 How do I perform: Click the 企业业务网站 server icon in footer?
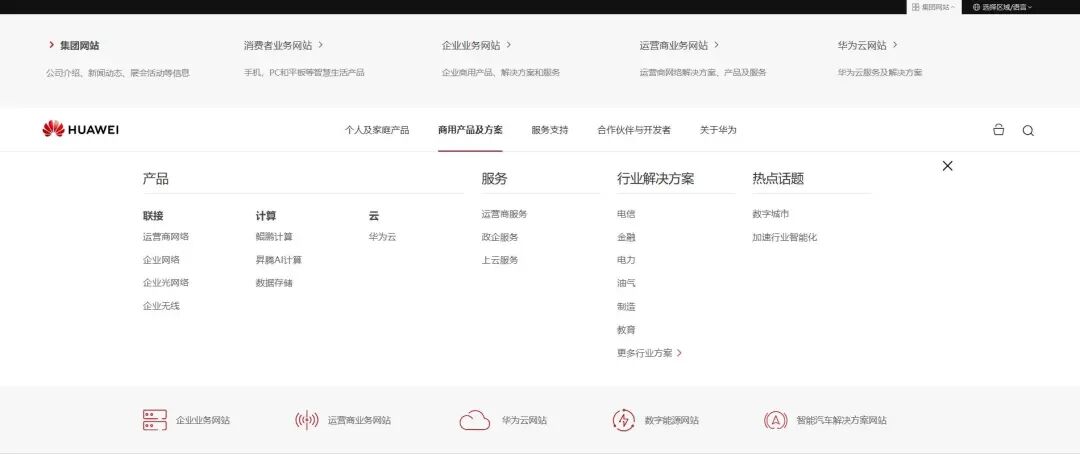[154, 420]
